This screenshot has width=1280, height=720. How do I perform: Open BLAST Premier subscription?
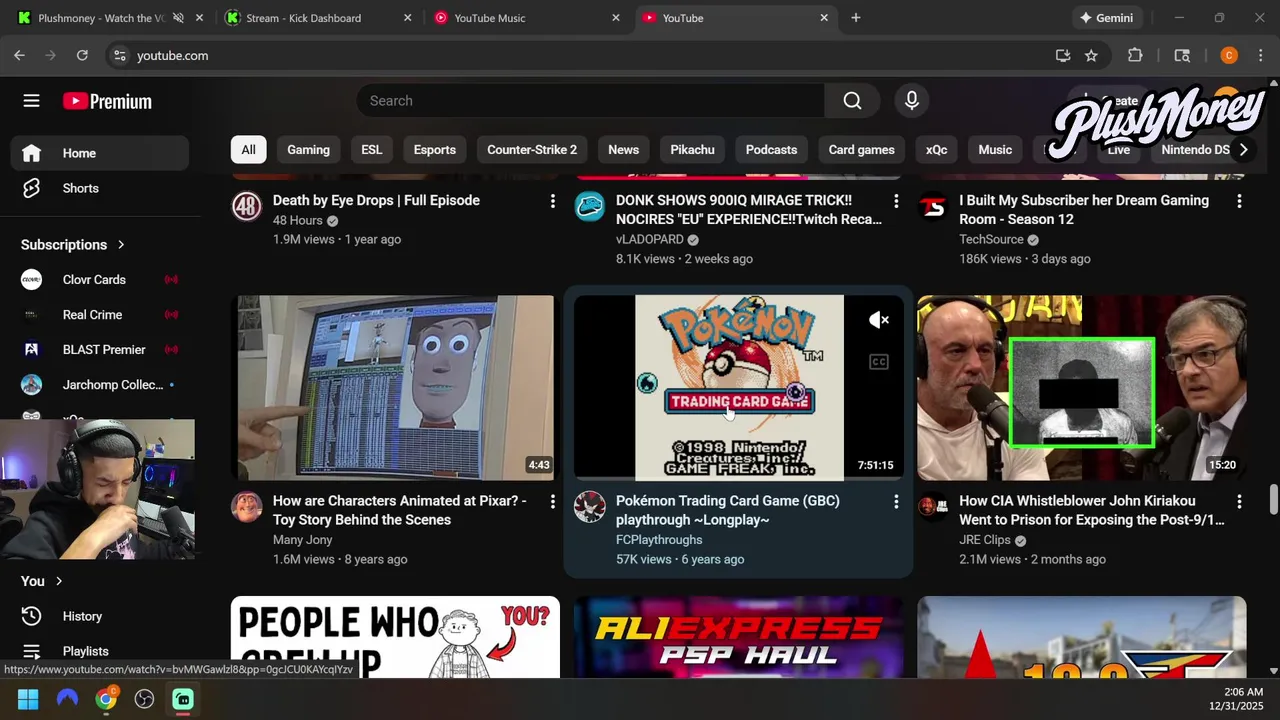point(100,350)
